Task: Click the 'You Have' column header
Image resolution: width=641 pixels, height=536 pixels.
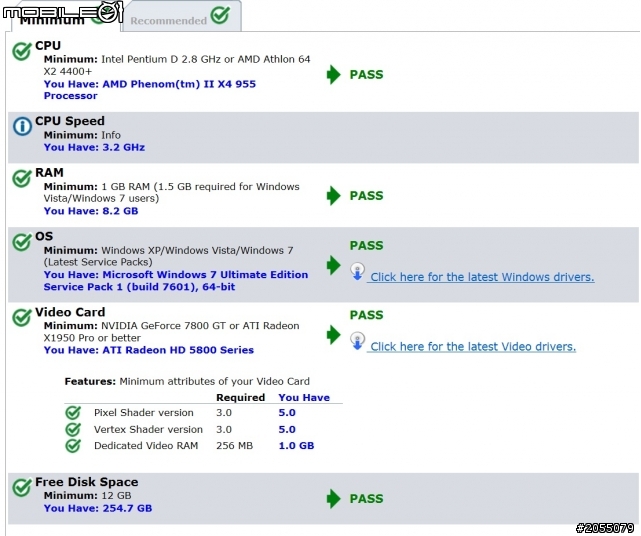Action: (304, 398)
